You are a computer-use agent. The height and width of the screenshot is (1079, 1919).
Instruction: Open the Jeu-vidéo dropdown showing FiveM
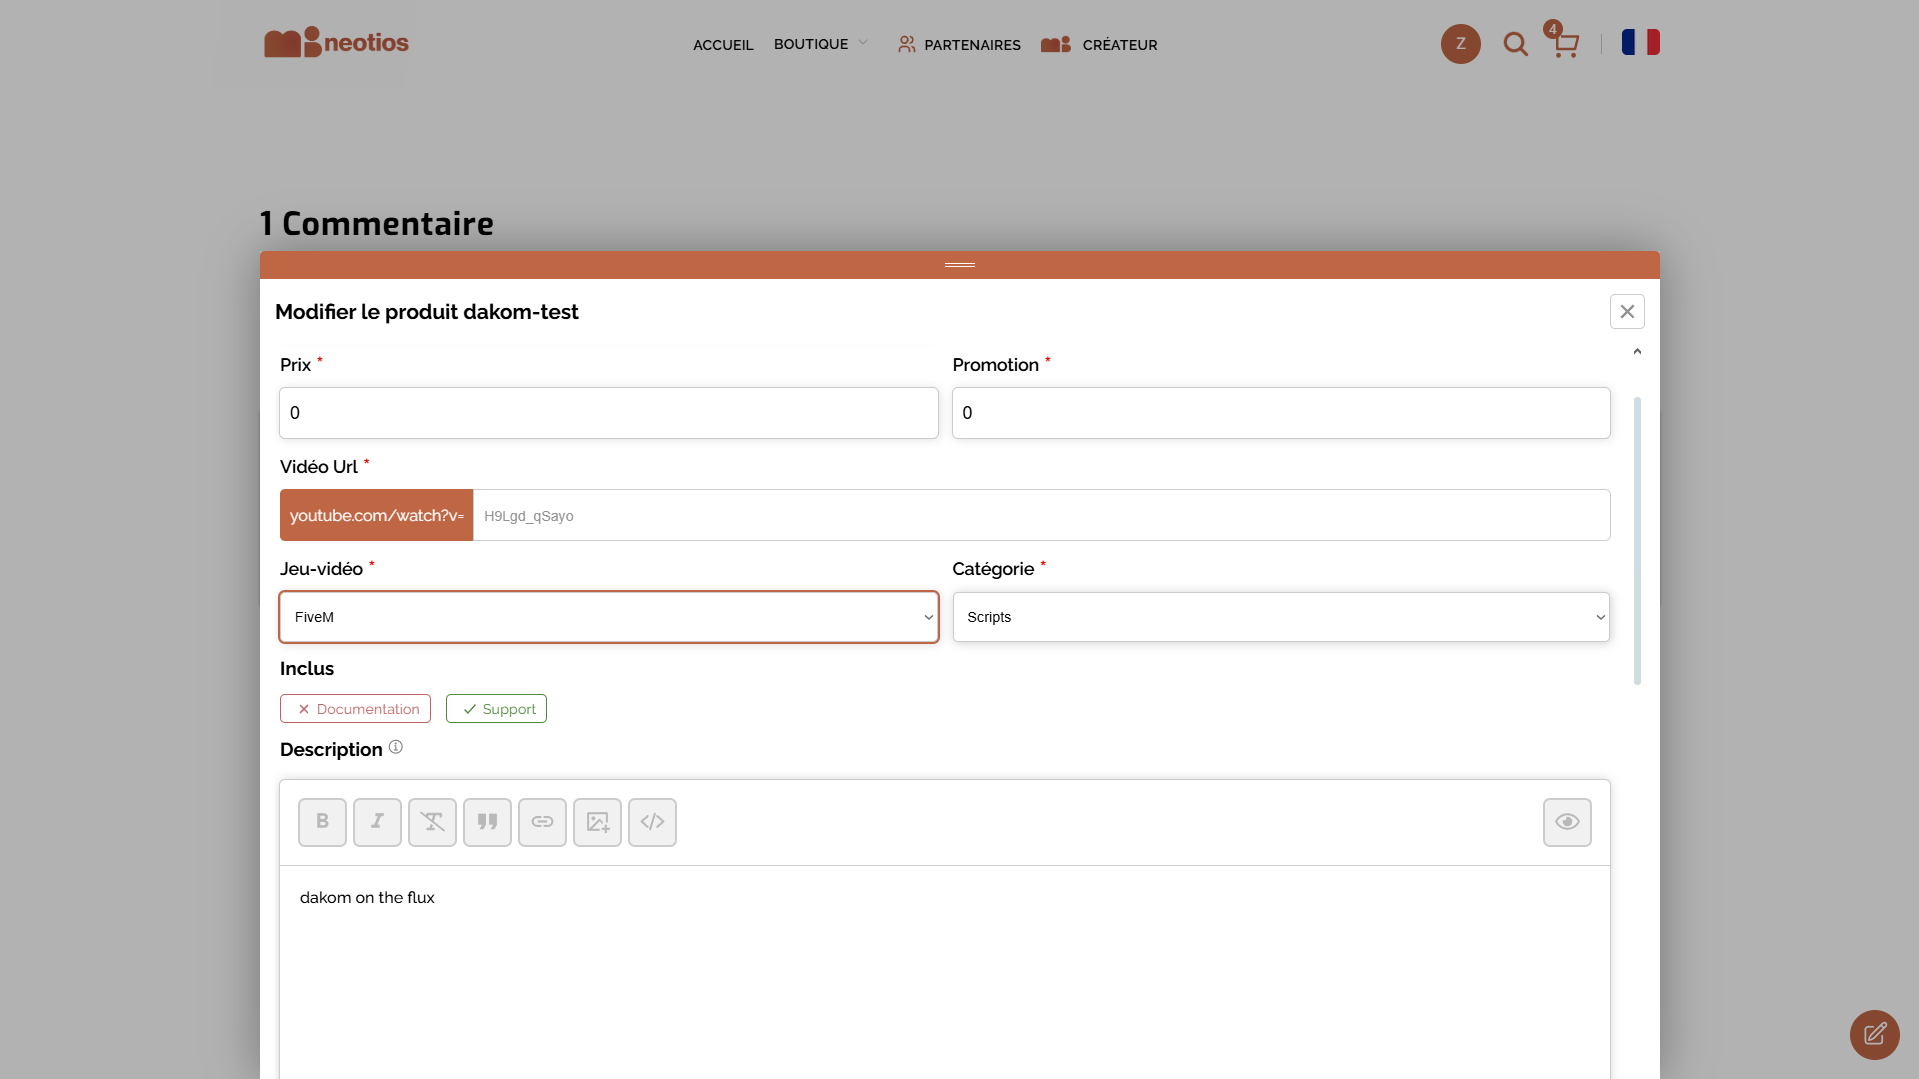click(x=608, y=617)
